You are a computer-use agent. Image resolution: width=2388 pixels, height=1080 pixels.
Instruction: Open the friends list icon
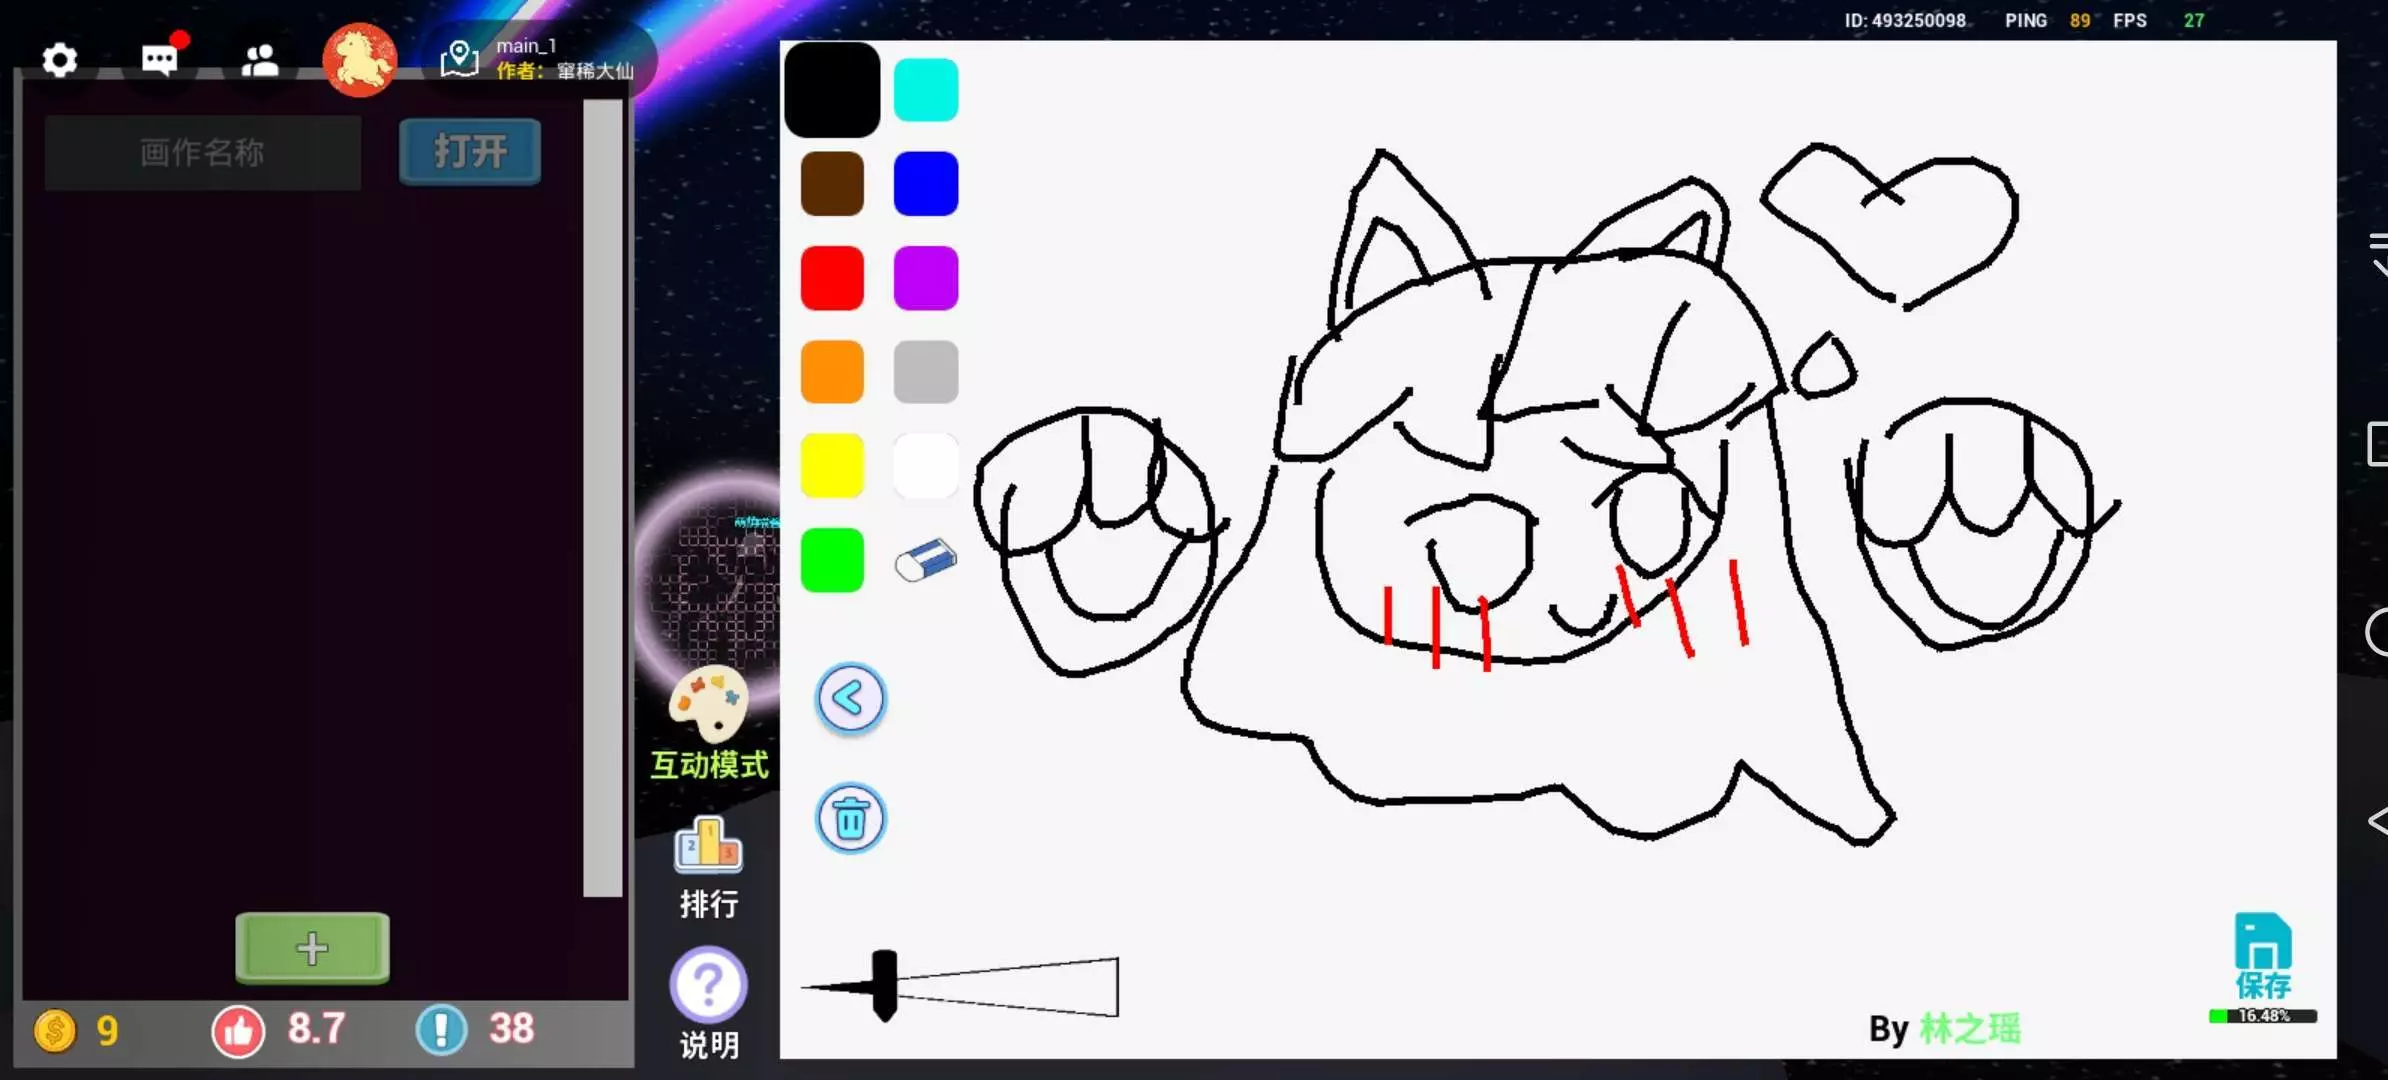(260, 61)
